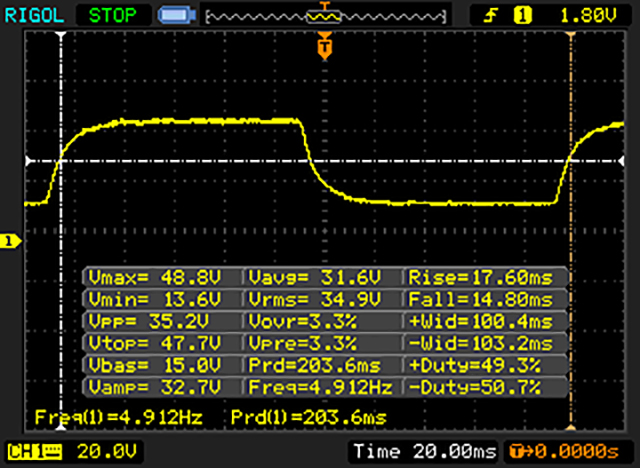The width and height of the screenshot is (640, 468).
Task: Click the 1.80V trigger level value
Action: 588,16
